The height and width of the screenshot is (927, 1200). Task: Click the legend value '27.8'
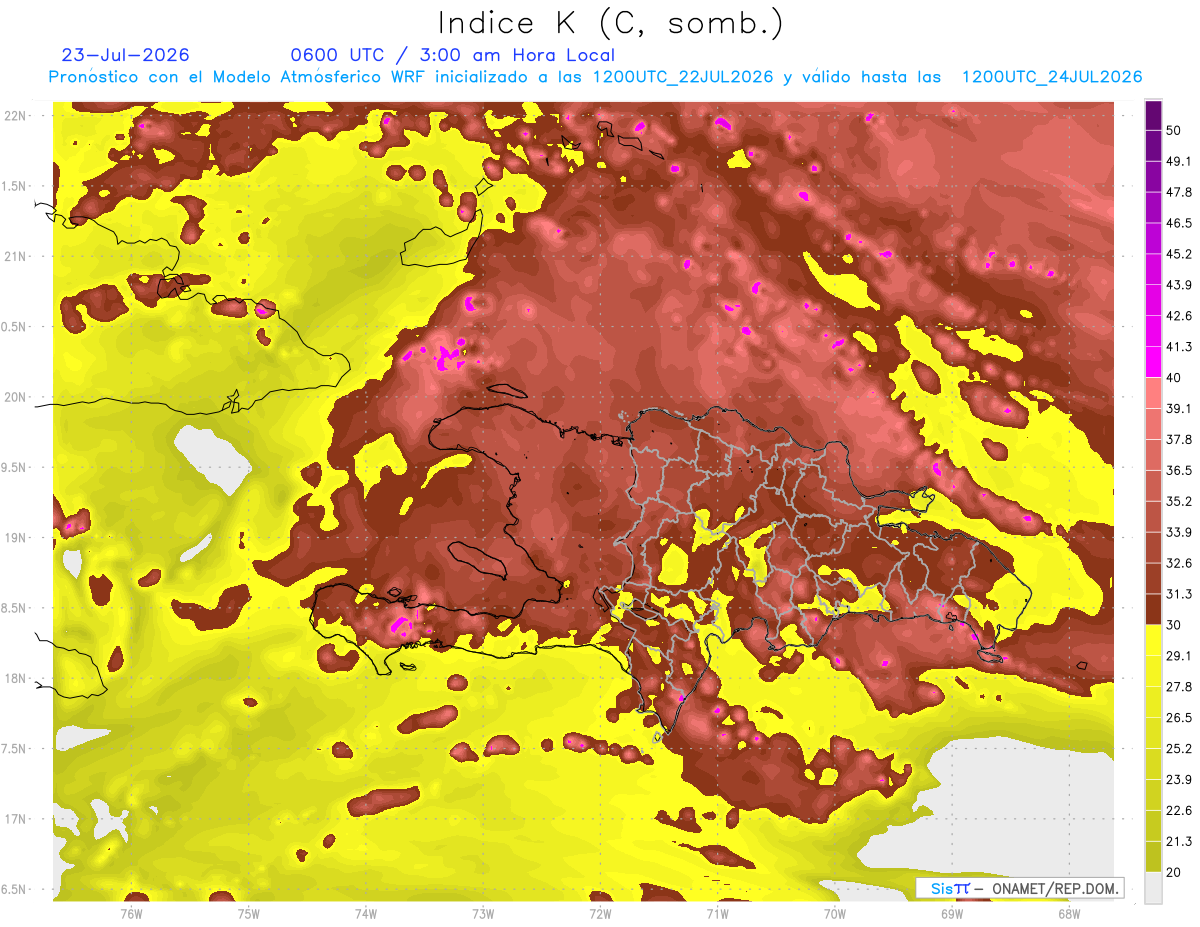point(1179,687)
